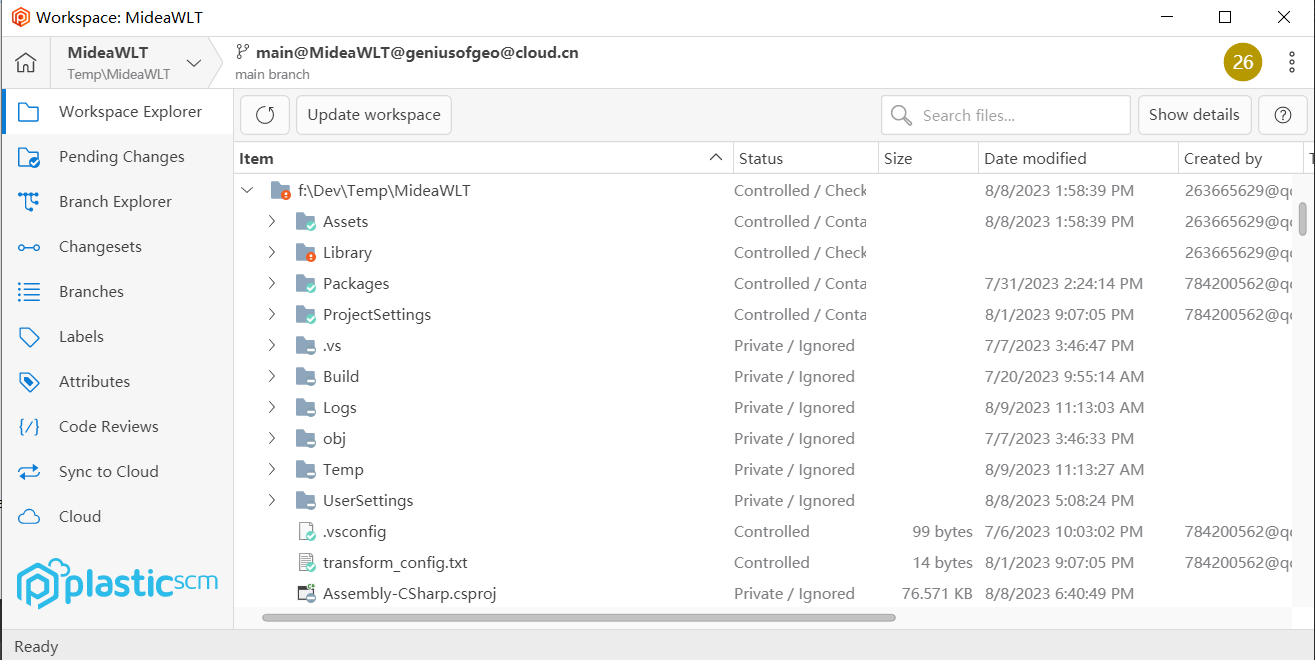
Task: Click the Search files input field
Action: [x=1020, y=115]
